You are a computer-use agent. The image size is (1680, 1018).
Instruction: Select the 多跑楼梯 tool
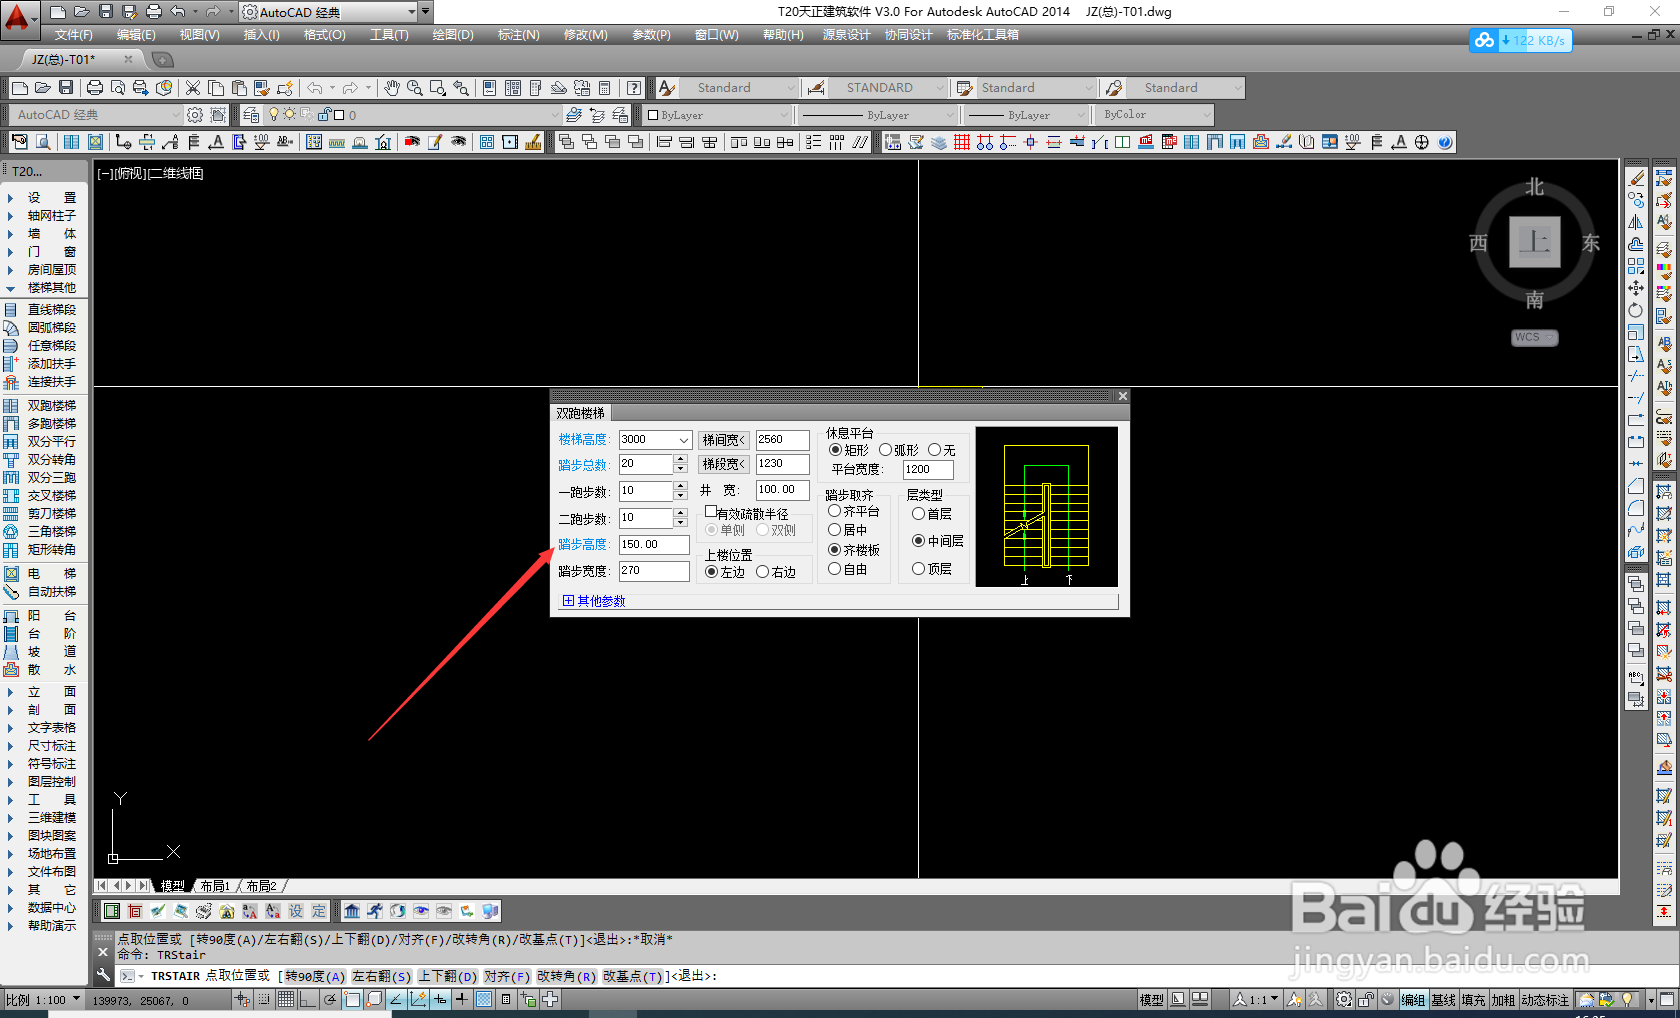click(x=41, y=424)
